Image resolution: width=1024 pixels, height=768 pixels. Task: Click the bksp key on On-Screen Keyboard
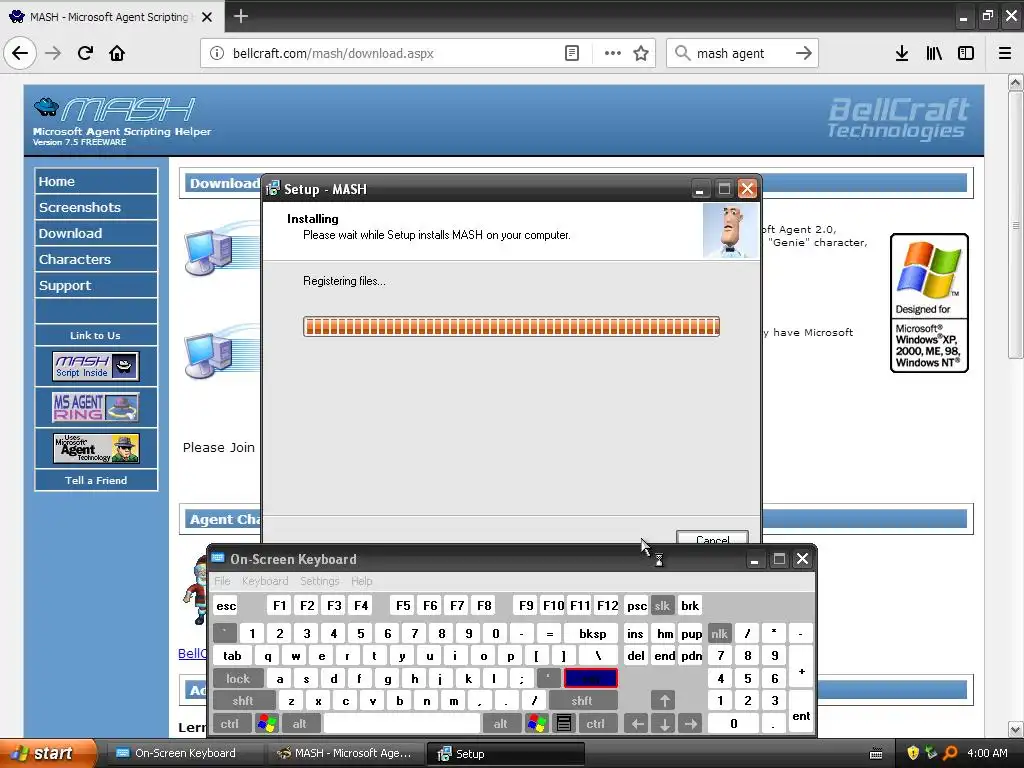592,633
